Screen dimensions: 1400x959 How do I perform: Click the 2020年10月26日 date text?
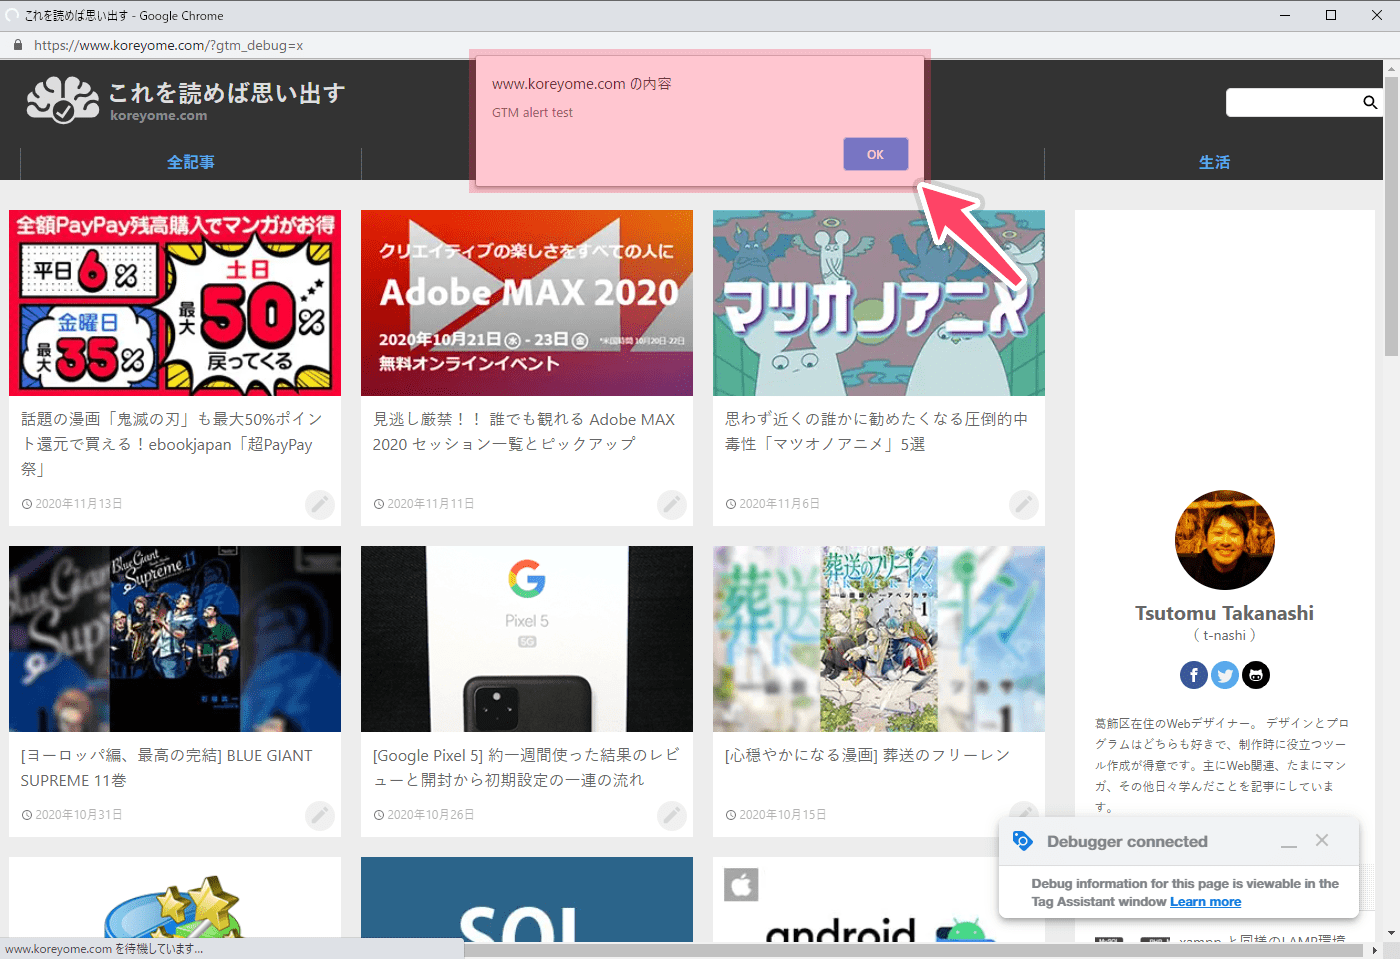click(x=431, y=815)
